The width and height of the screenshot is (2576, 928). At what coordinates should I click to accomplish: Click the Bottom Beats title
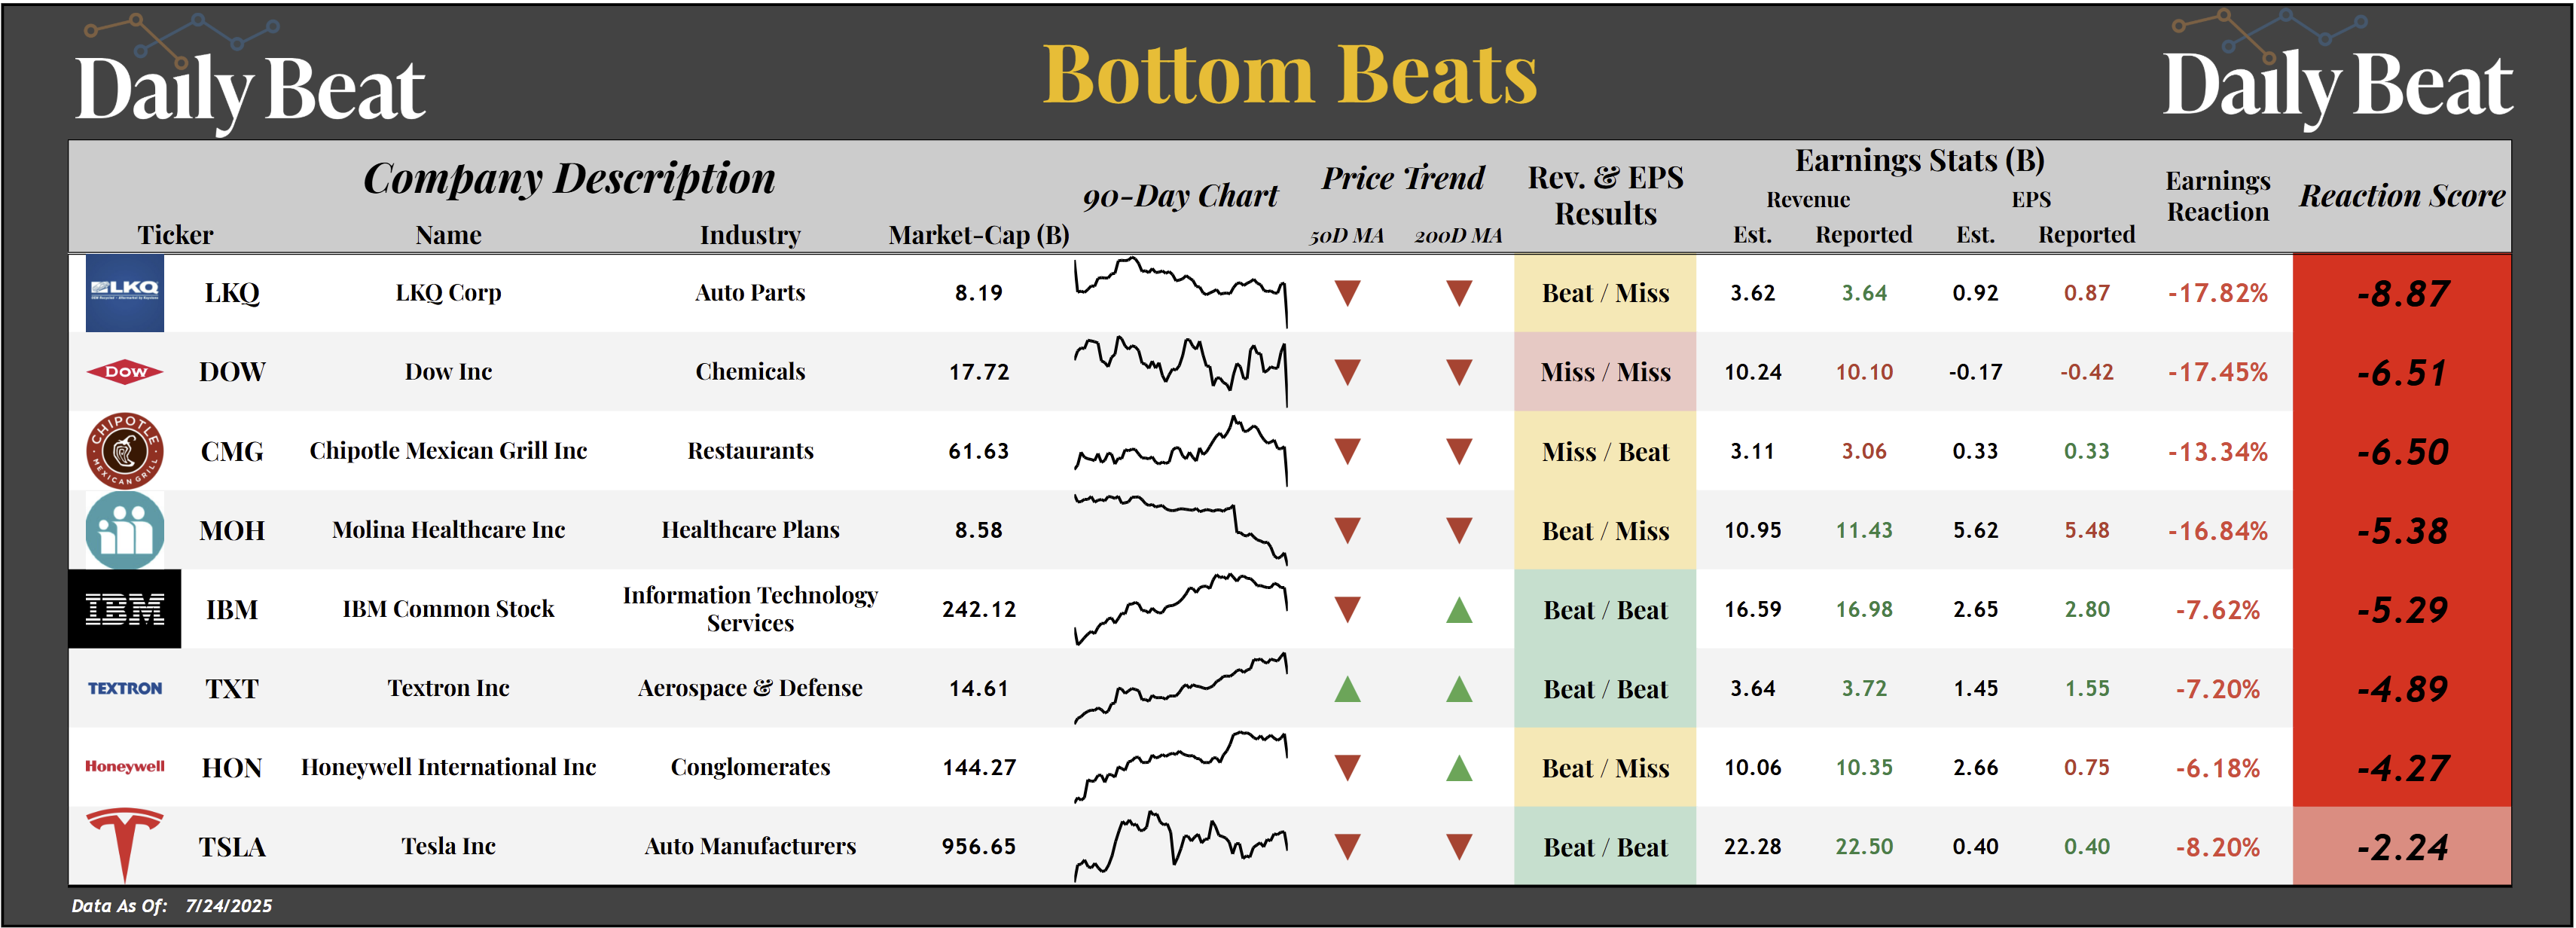1289,75
